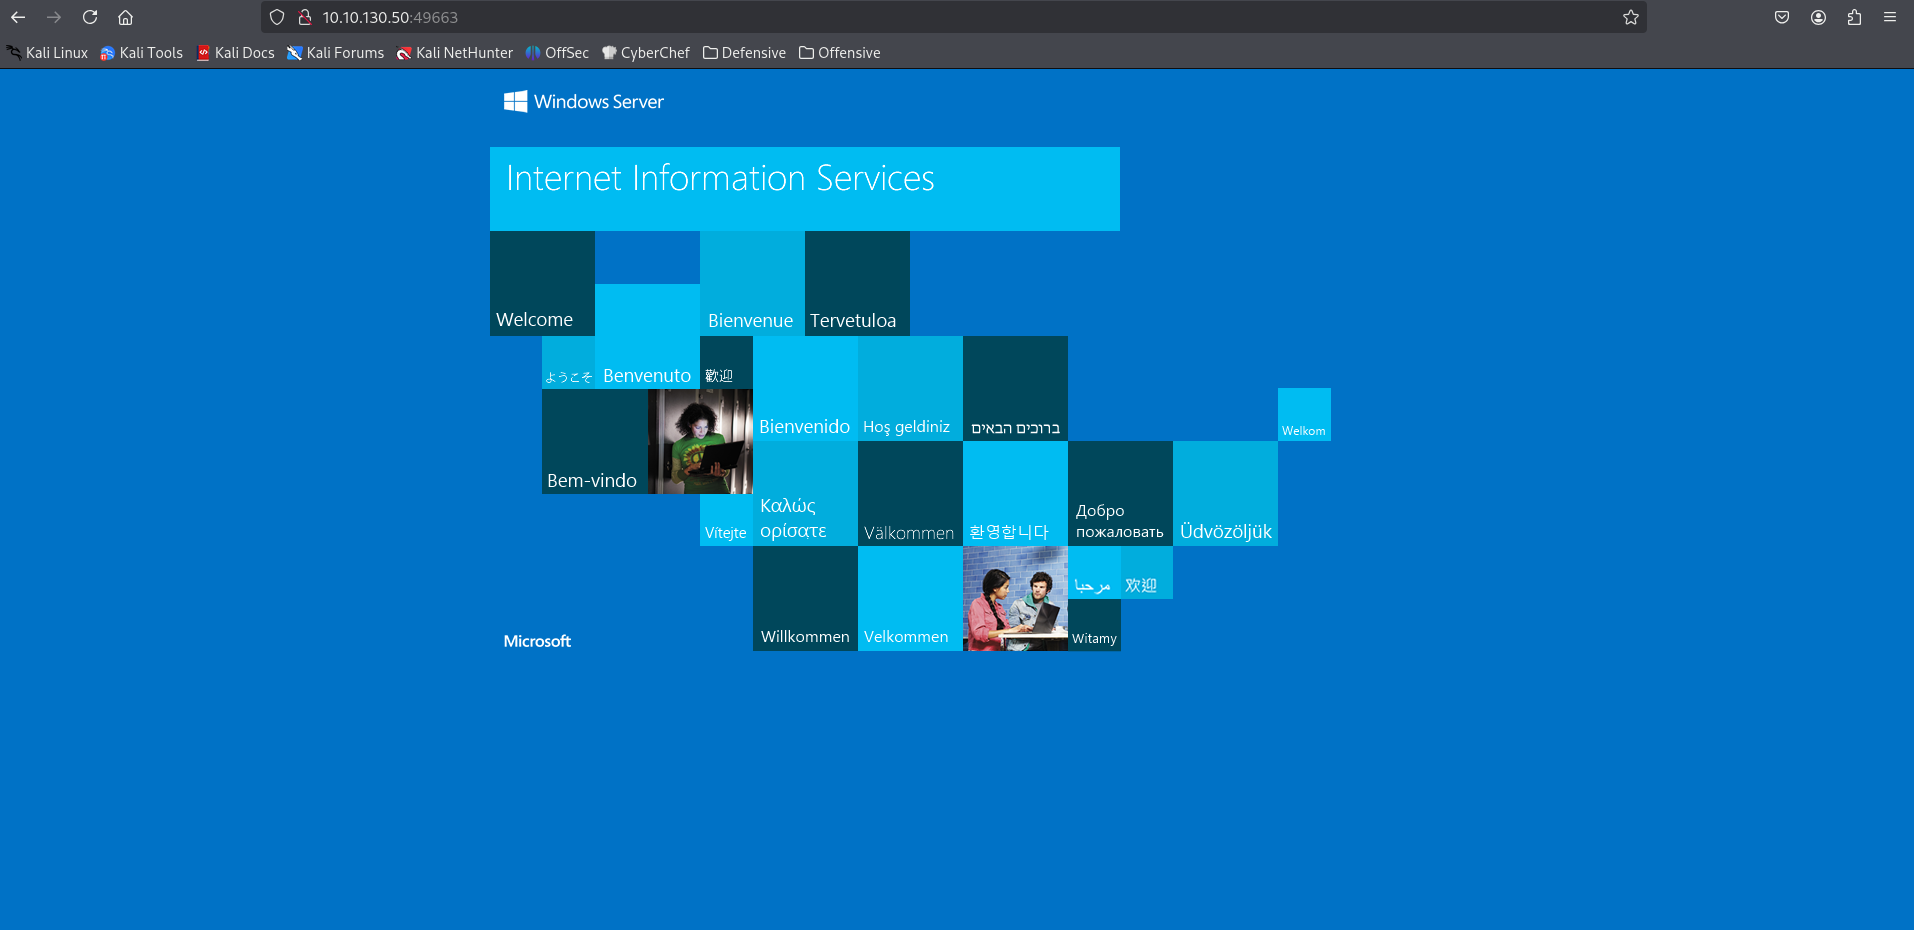
Task: Open the Kali Tools bookmark
Action: pos(141,53)
